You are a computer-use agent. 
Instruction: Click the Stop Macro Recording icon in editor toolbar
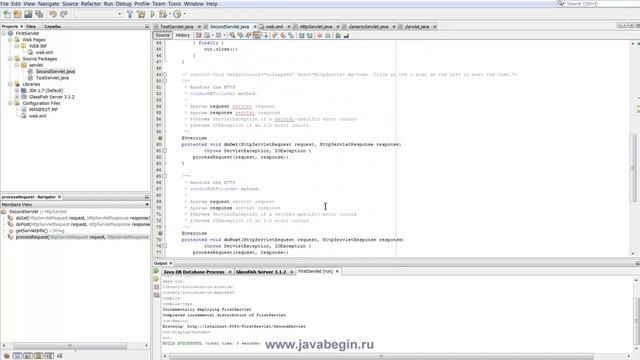tap(328, 36)
